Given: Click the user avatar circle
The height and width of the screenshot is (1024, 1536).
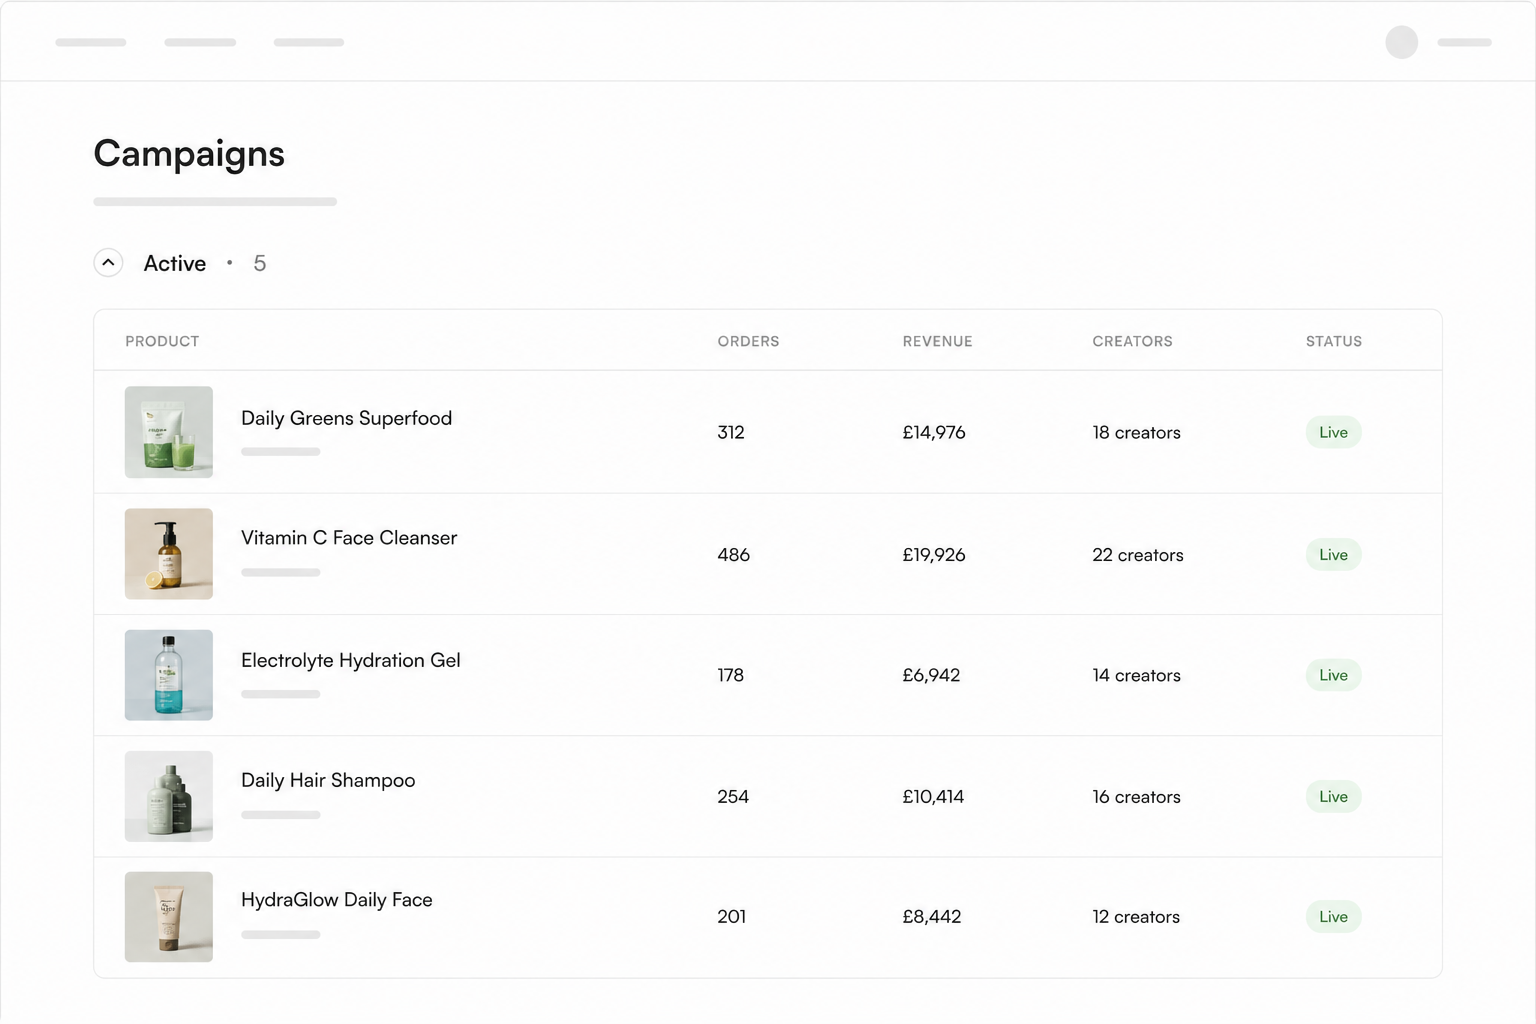Looking at the screenshot, I should pos(1402,42).
